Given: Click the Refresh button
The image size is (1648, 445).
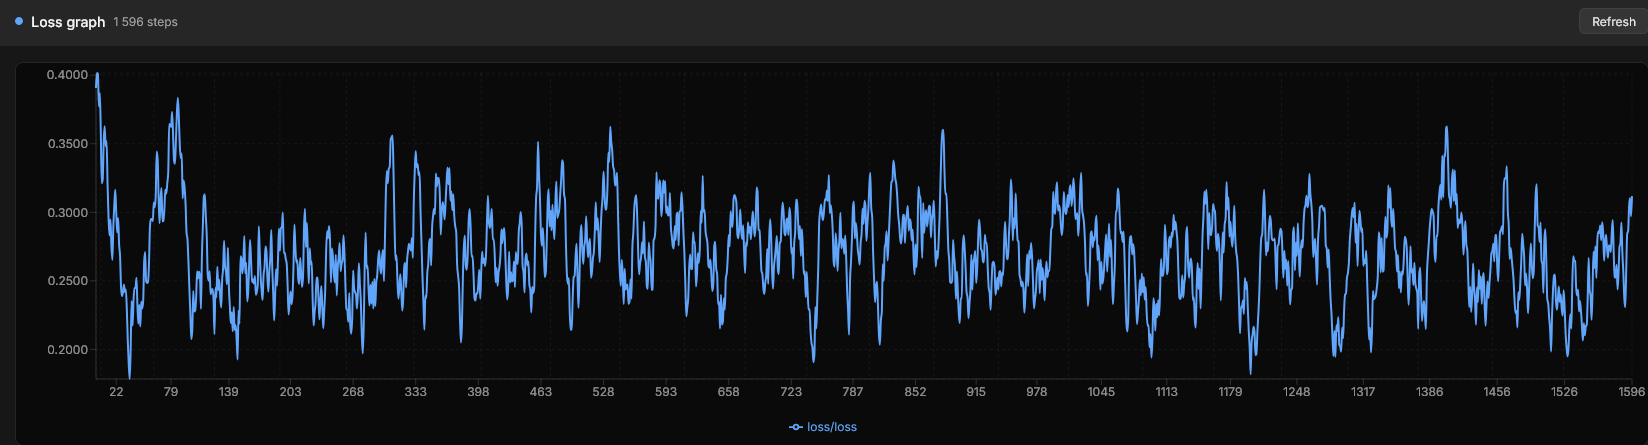Looking at the screenshot, I should click(1612, 22).
